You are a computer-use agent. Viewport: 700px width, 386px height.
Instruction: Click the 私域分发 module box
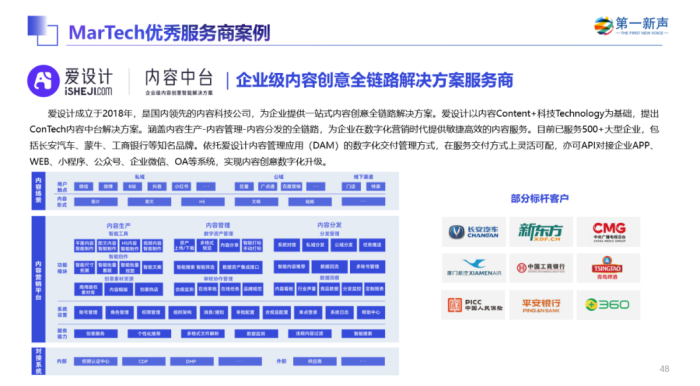pyautogui.click(x=315, y=245)
